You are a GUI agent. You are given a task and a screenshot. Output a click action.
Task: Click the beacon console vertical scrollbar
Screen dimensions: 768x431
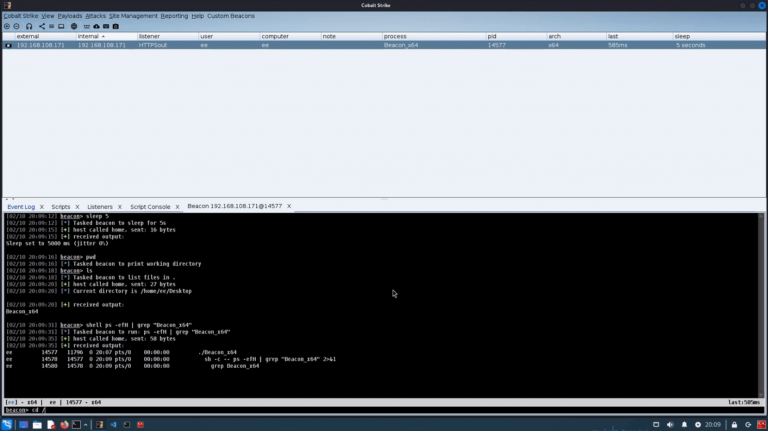[x=761, y=305]
